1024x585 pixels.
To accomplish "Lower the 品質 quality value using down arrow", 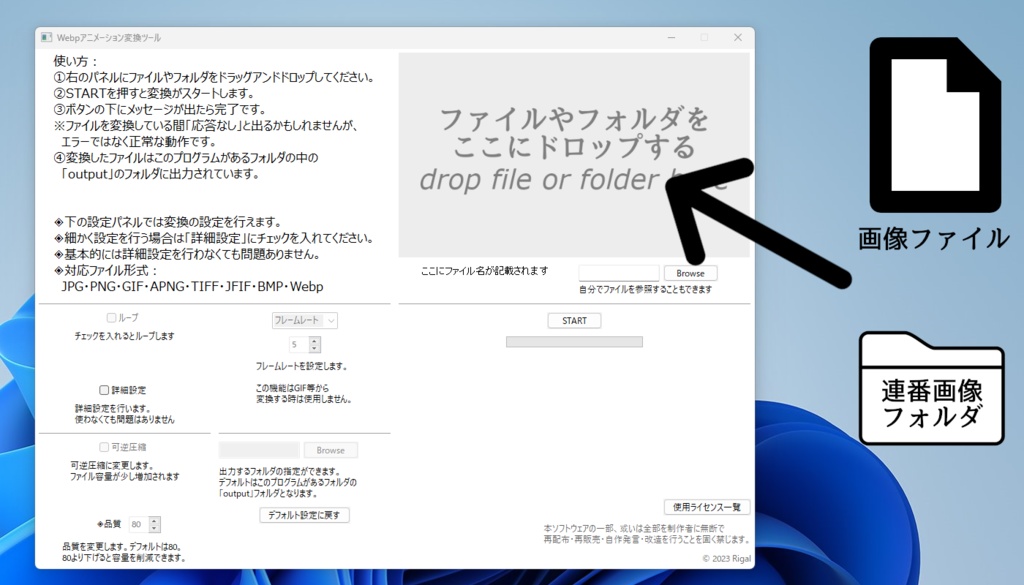I will click(x=156, y=527).
